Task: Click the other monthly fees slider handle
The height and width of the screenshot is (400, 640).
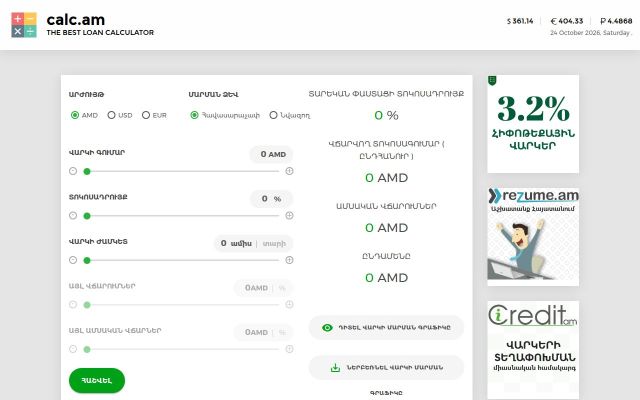Action: [x=87, y=349]
